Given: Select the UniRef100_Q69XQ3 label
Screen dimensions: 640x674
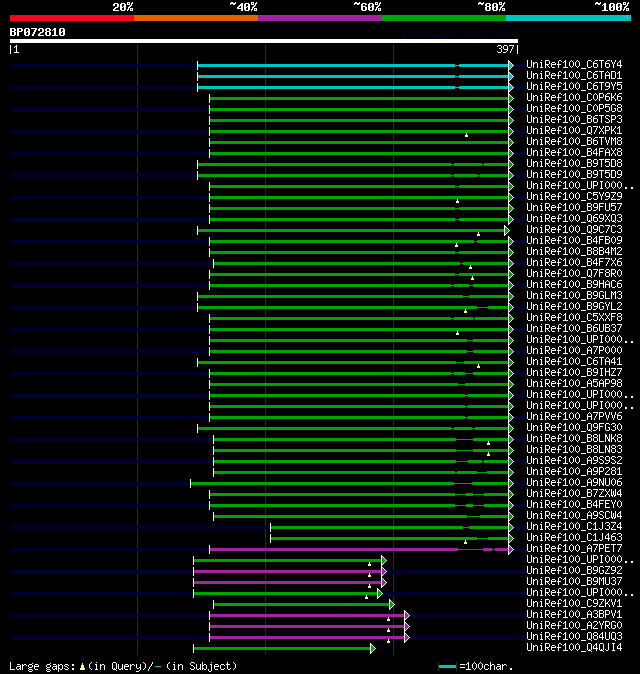Looking at the screenshot, I should point(574,218).
